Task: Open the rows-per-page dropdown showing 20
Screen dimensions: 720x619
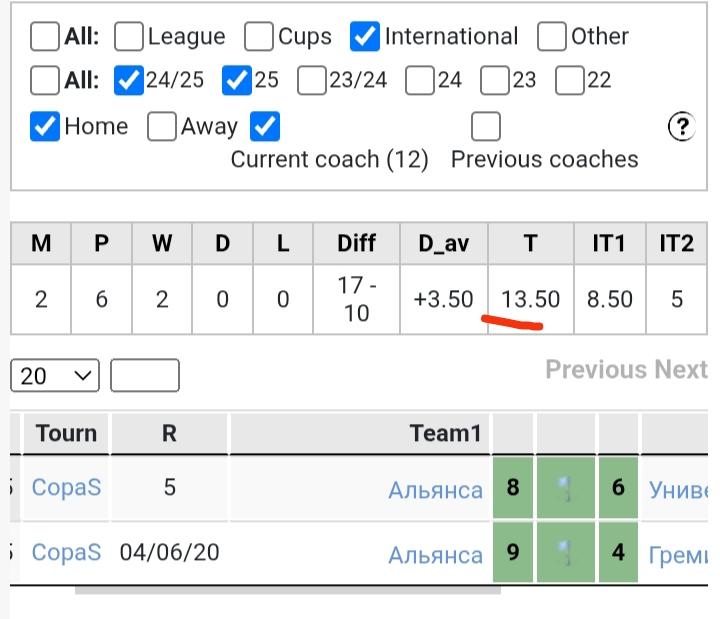Action: [55, 376]
